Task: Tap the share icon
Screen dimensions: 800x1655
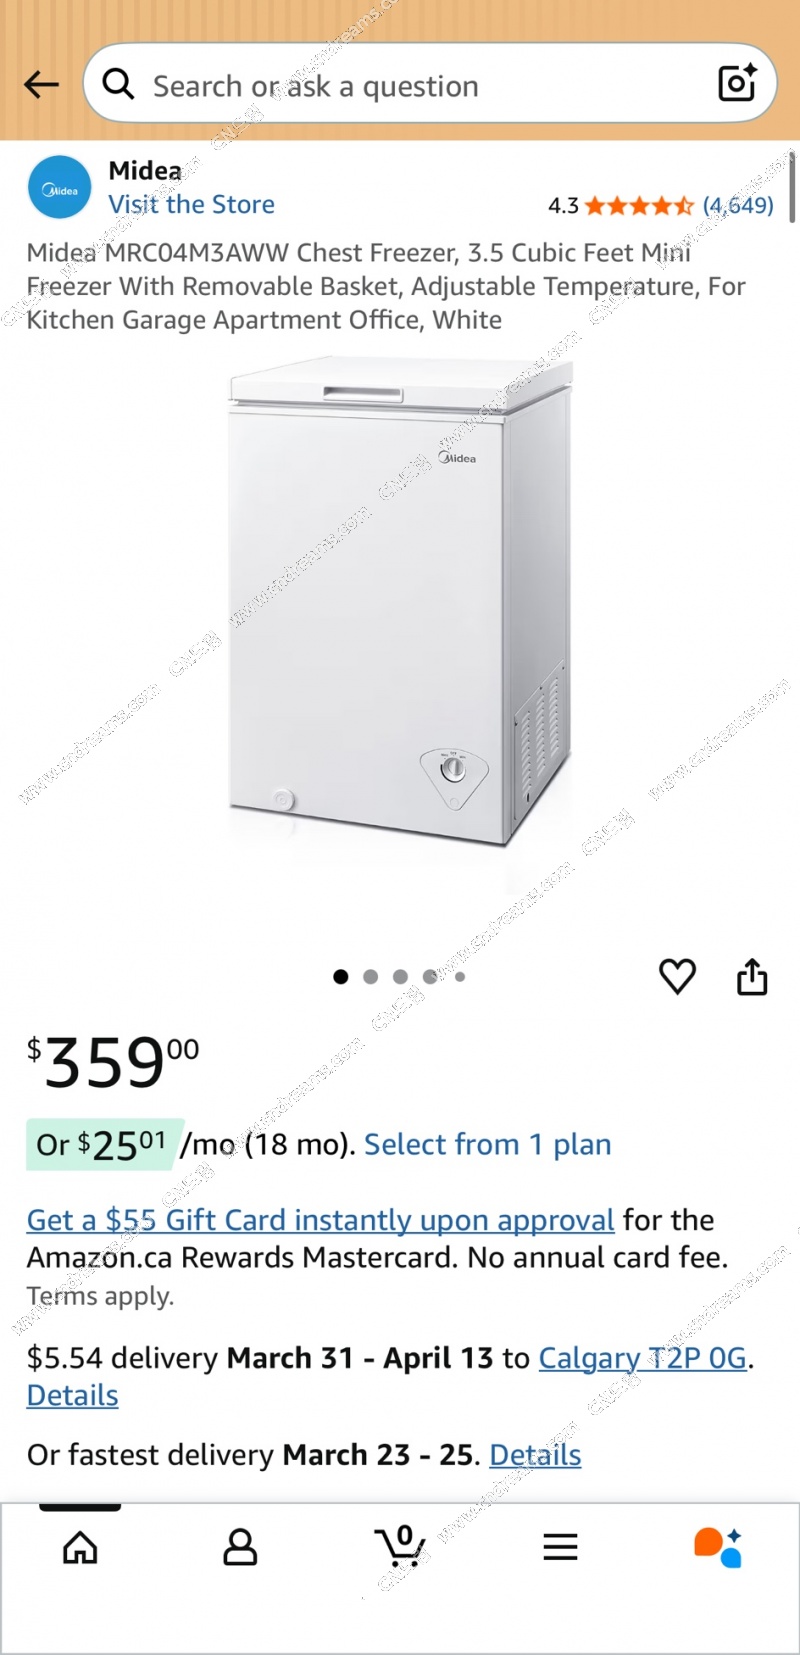Action: click(x=752, y=976)
